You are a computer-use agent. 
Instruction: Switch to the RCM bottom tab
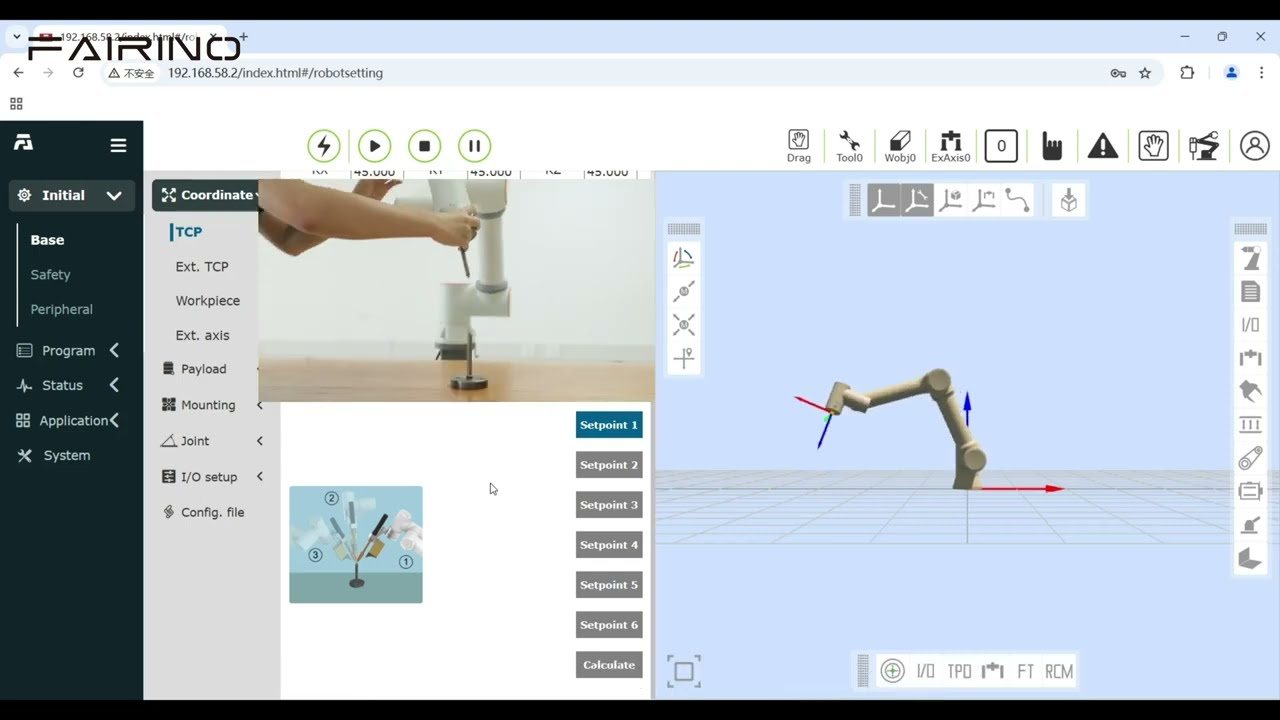(1059, 671)
